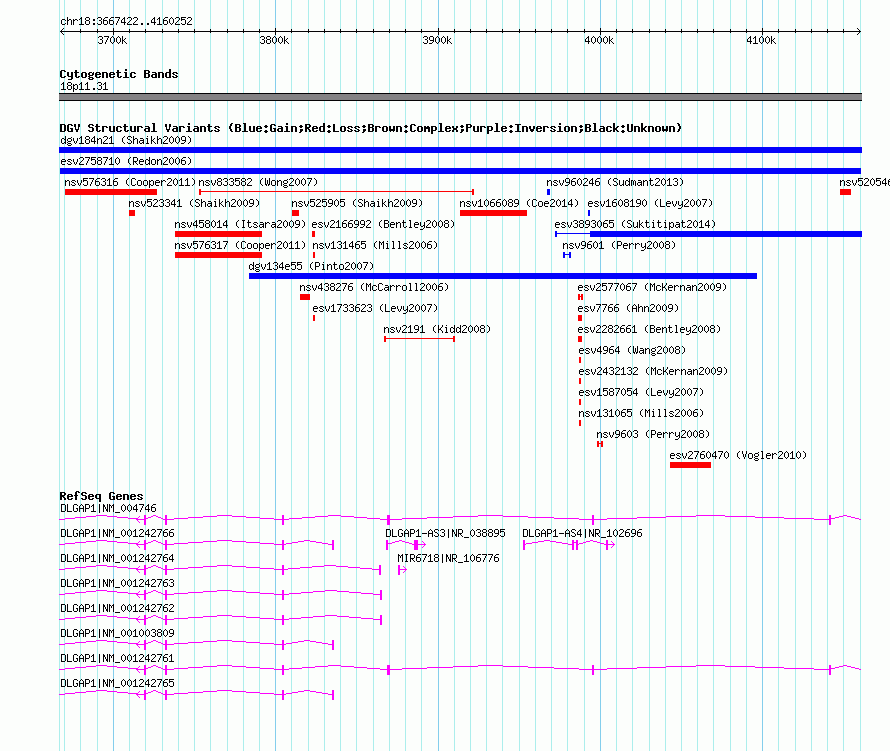Click DLGAP1|NM_004746 gene label
This screenshot has width=890, height=751.
point(108,509)
